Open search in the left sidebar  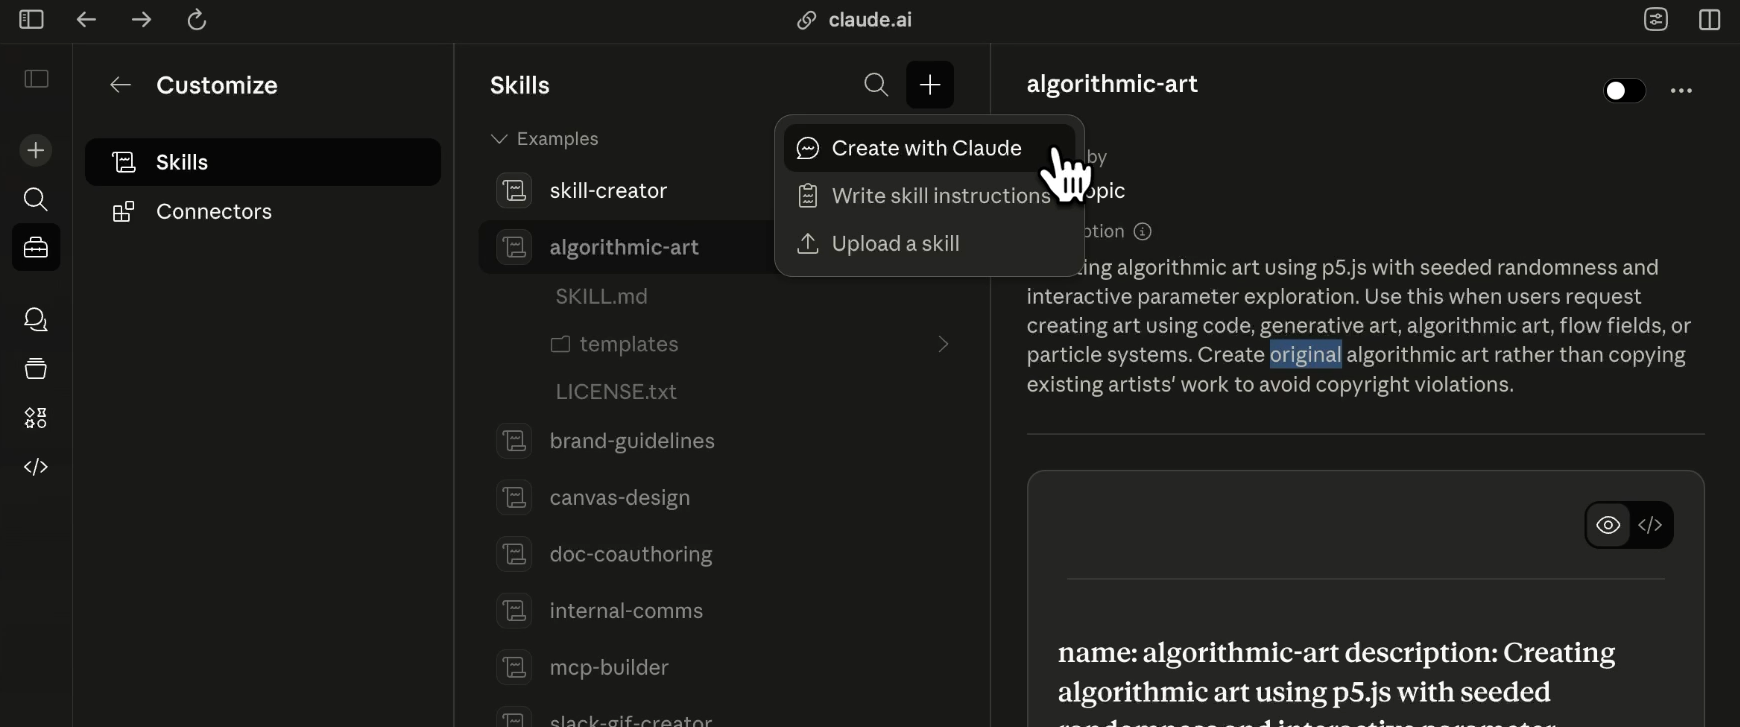(x=36, y=200)
